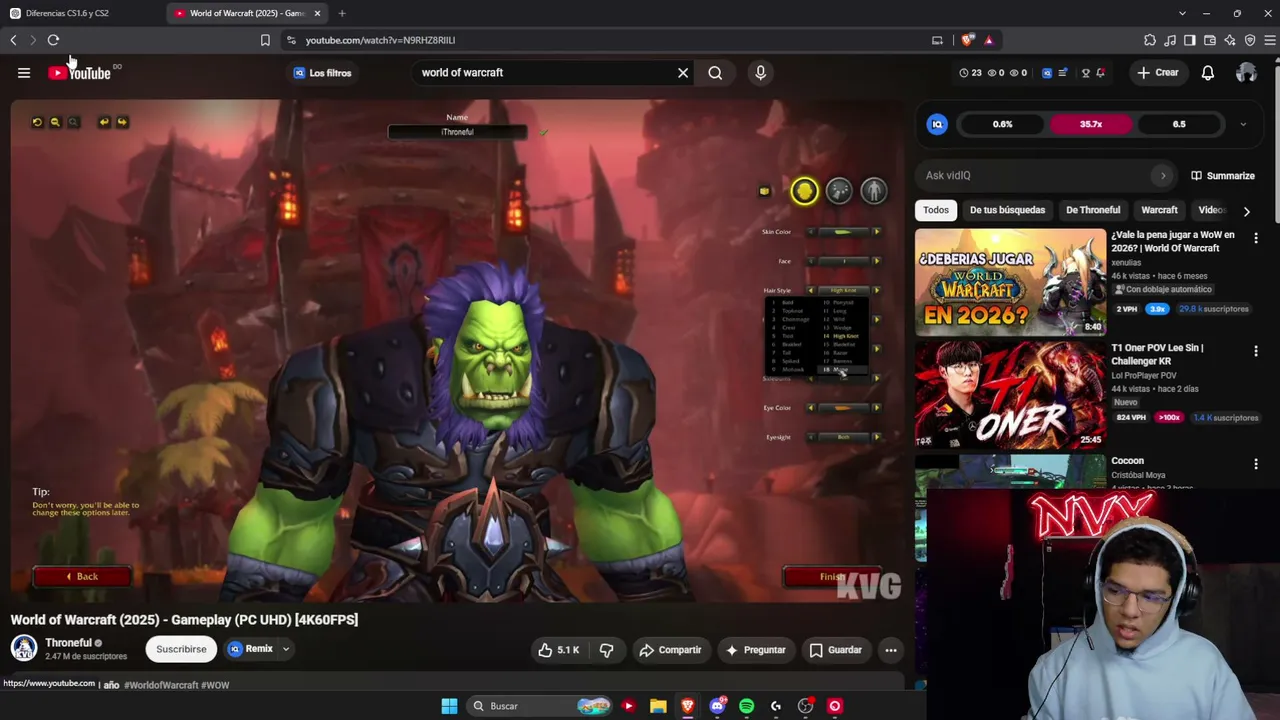Screen dimensions: 1280x720
Task: Like the video showing 5.1 K
Action: (x=558, y=650)
